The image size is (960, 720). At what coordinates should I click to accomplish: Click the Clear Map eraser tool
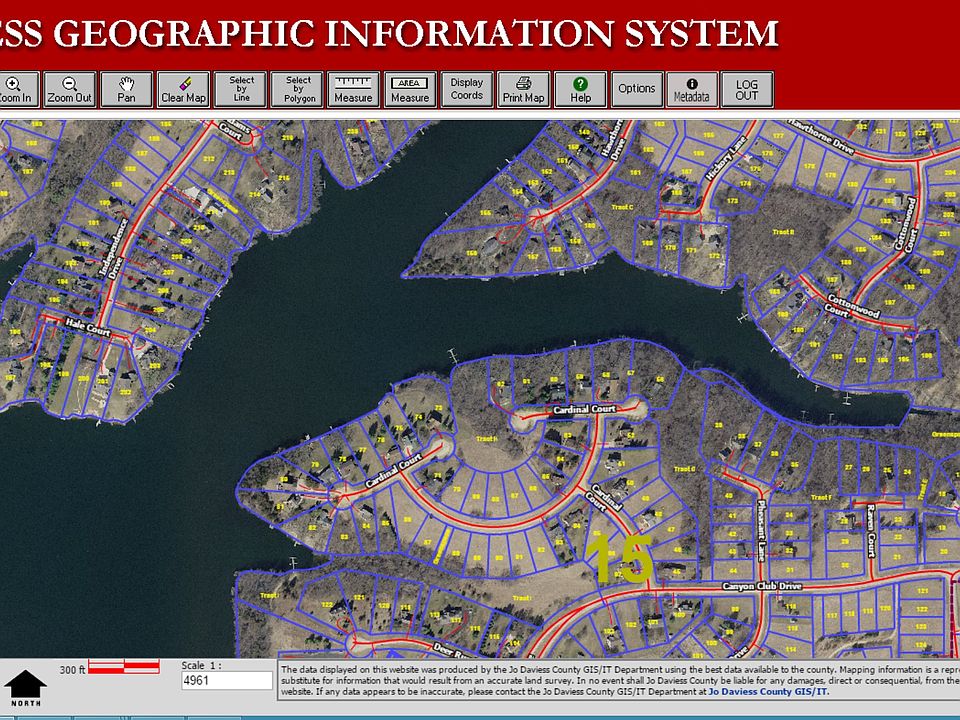click(183, 89)
